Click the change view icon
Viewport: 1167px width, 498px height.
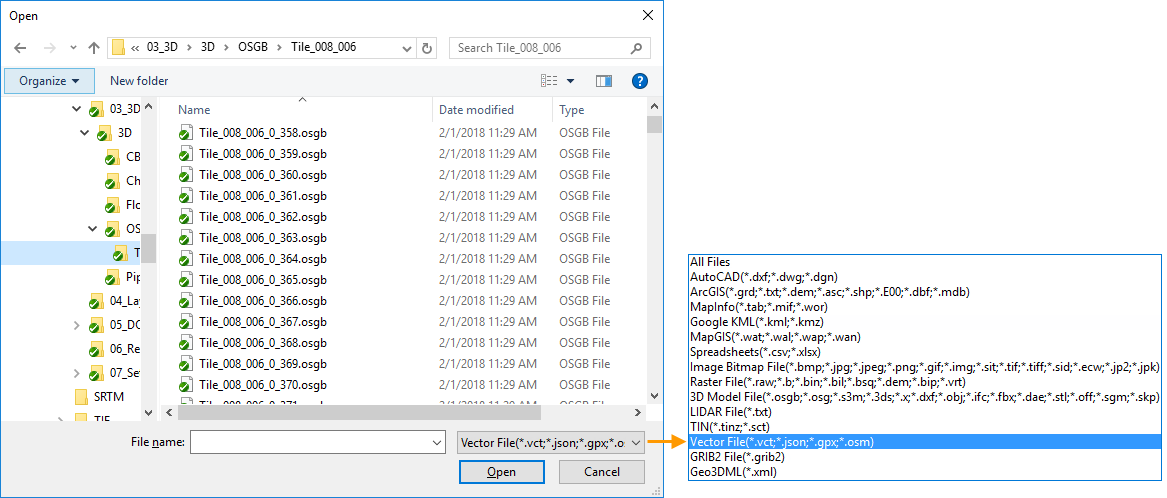click(550, 81)
